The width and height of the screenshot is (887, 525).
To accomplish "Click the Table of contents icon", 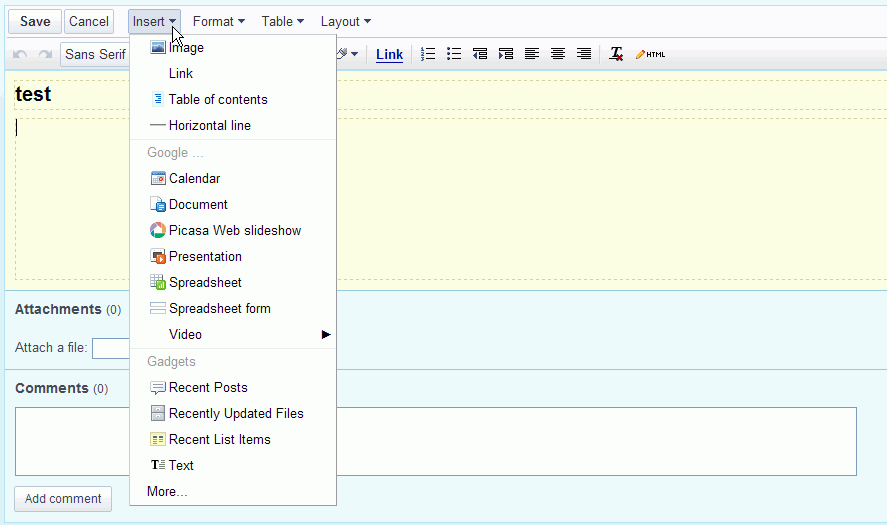I will click(158, 99).
